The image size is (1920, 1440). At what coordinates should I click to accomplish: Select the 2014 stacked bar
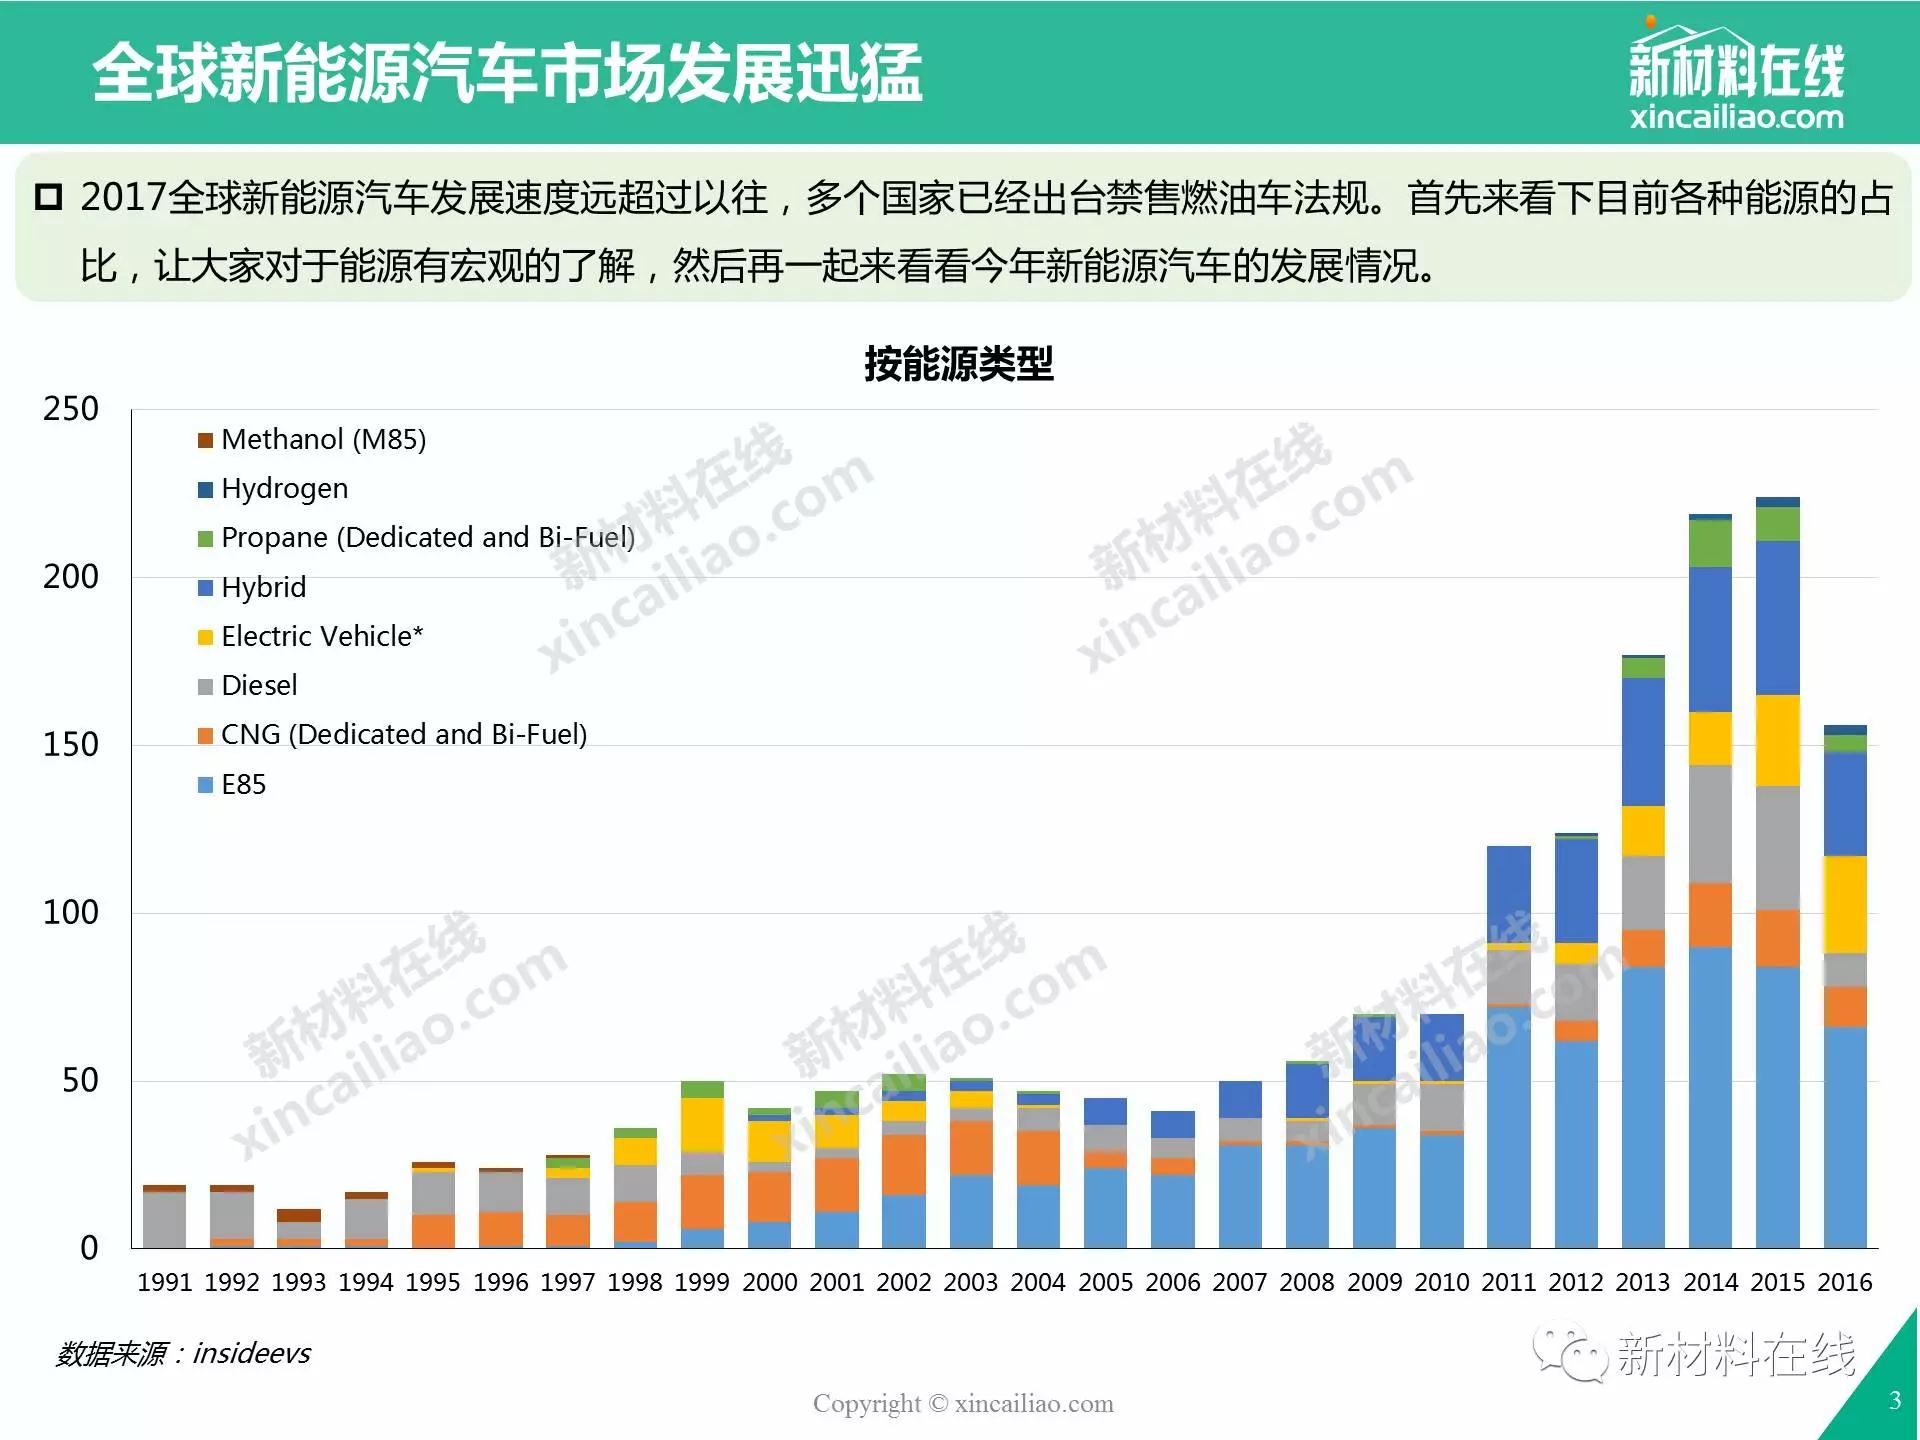click(1711, 881)
